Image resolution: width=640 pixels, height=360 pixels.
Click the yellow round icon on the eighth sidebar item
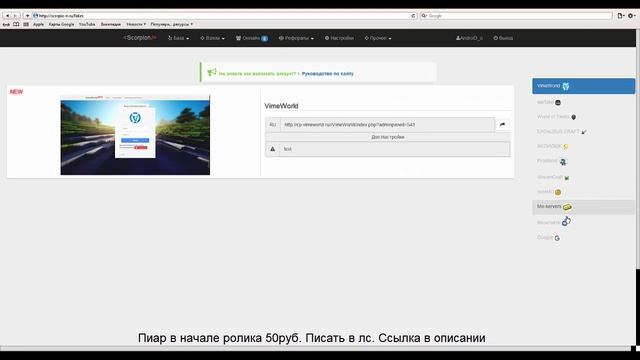point(558,192)
